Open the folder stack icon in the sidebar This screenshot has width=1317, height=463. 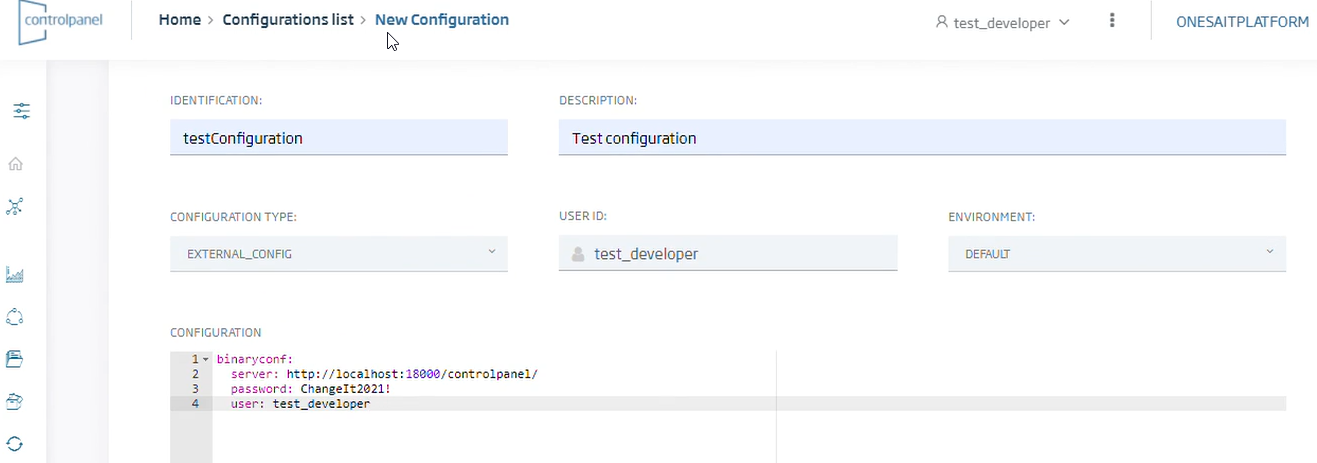(x=15, y=358)
